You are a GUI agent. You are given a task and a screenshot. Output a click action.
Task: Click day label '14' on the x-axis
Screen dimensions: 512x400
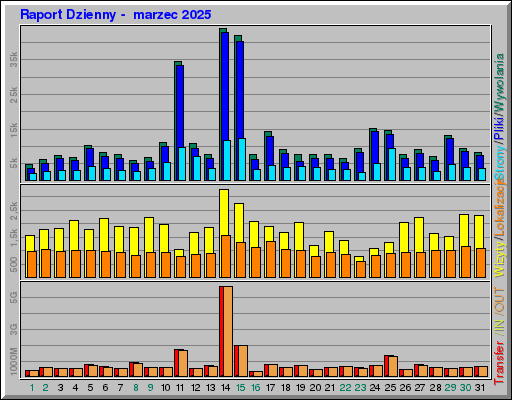point(225,388)
